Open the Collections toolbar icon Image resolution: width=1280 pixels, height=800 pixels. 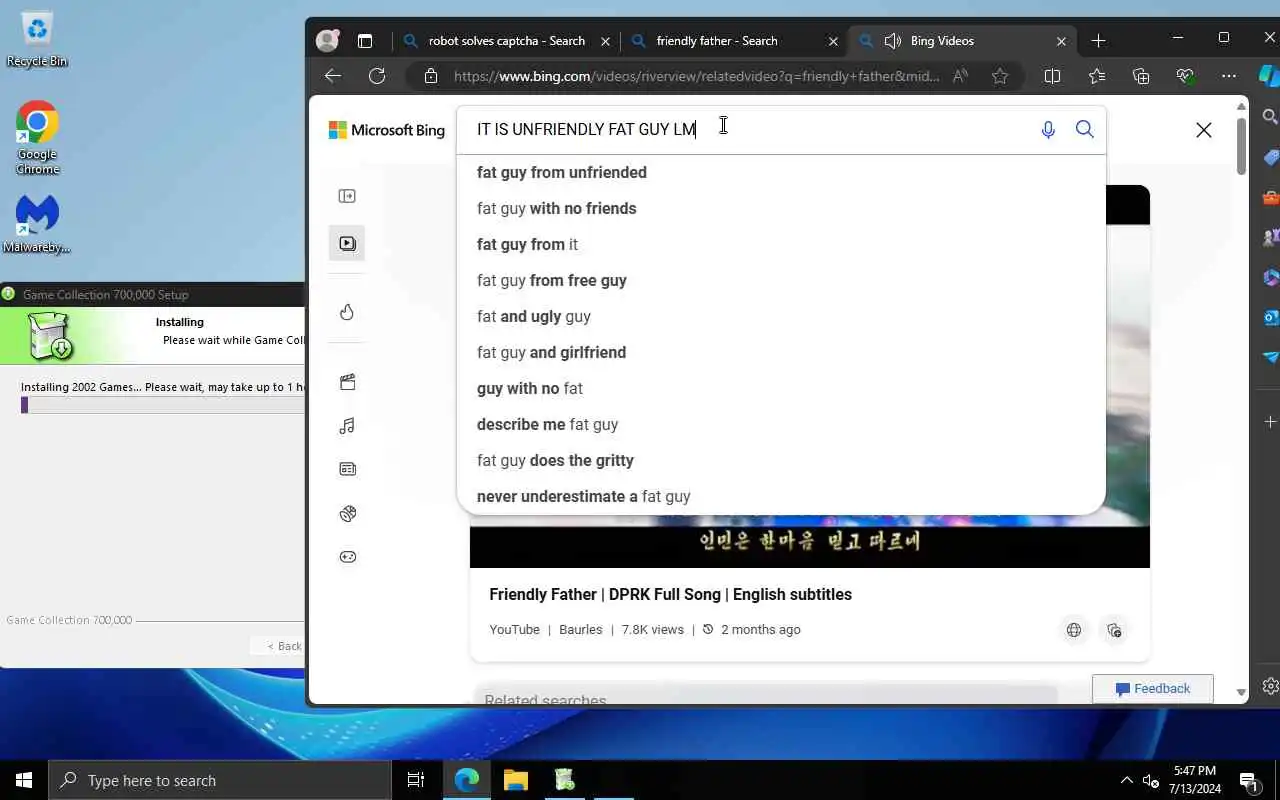point(1141,76)
